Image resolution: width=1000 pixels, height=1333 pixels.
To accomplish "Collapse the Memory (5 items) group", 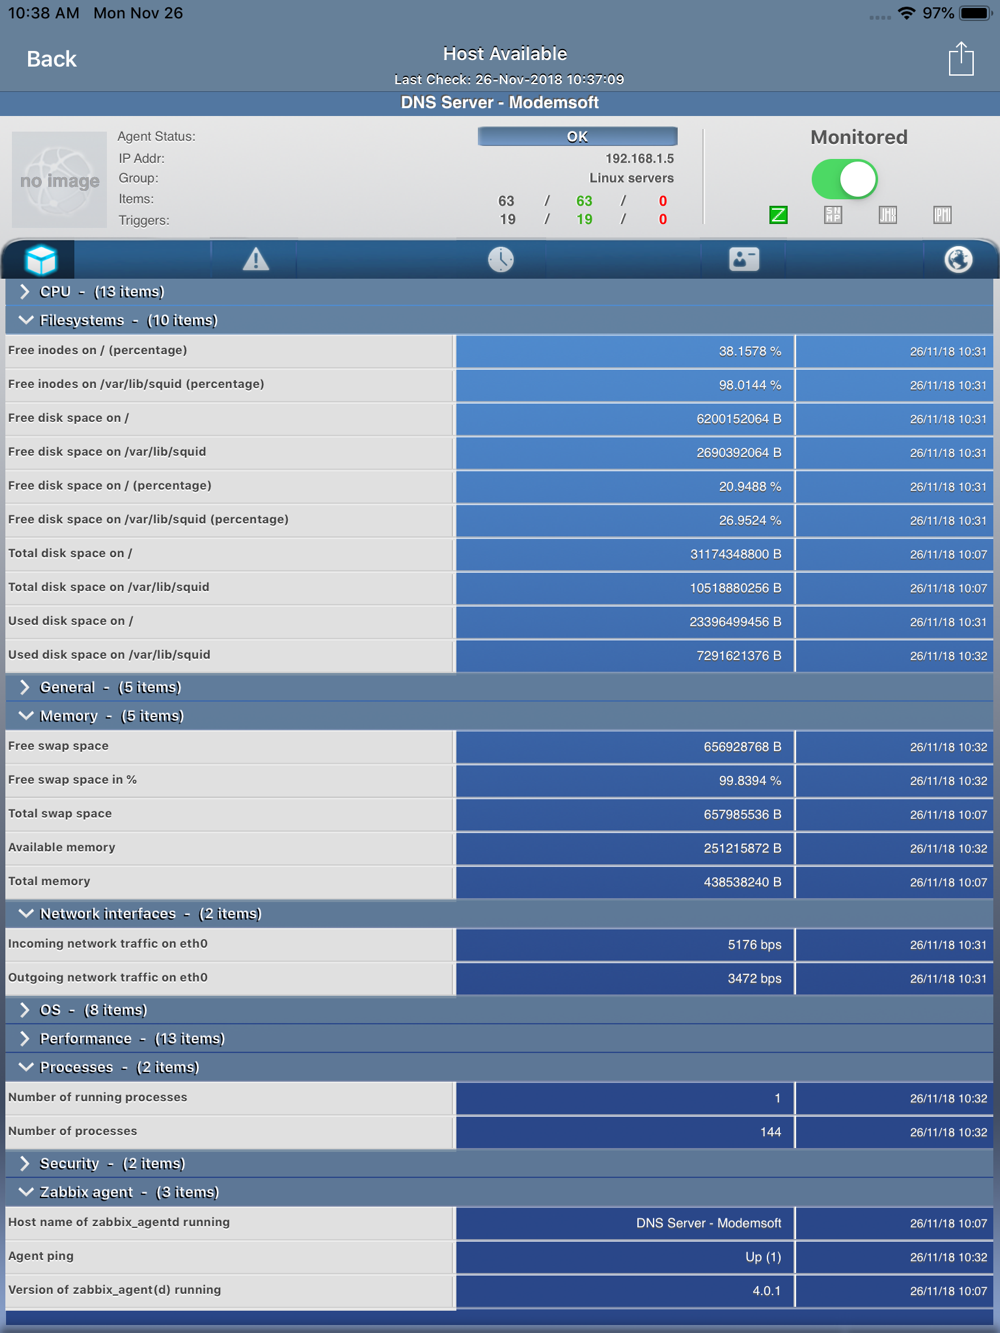I will [500, 716].
